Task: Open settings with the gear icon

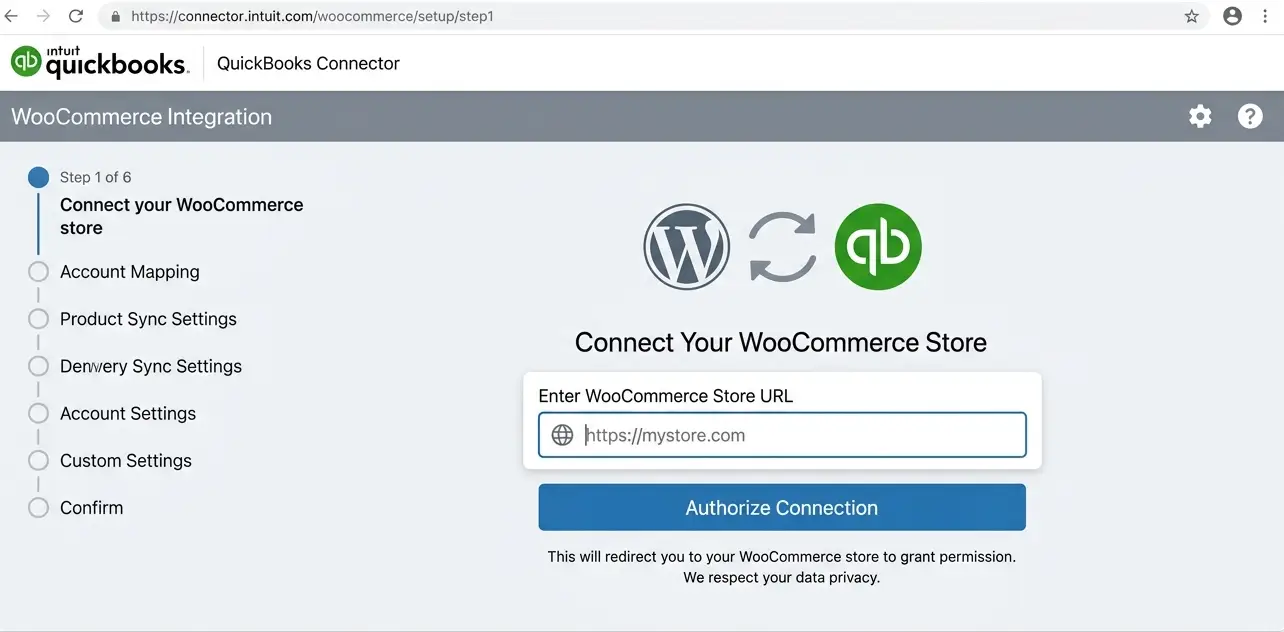Action: pyautogui.click(x=1200, y=116)
